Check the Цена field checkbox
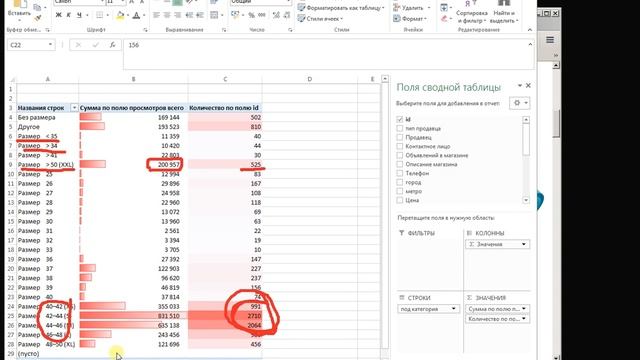Image resolution: width=640 pixels, height=360 pixels. 400,200
